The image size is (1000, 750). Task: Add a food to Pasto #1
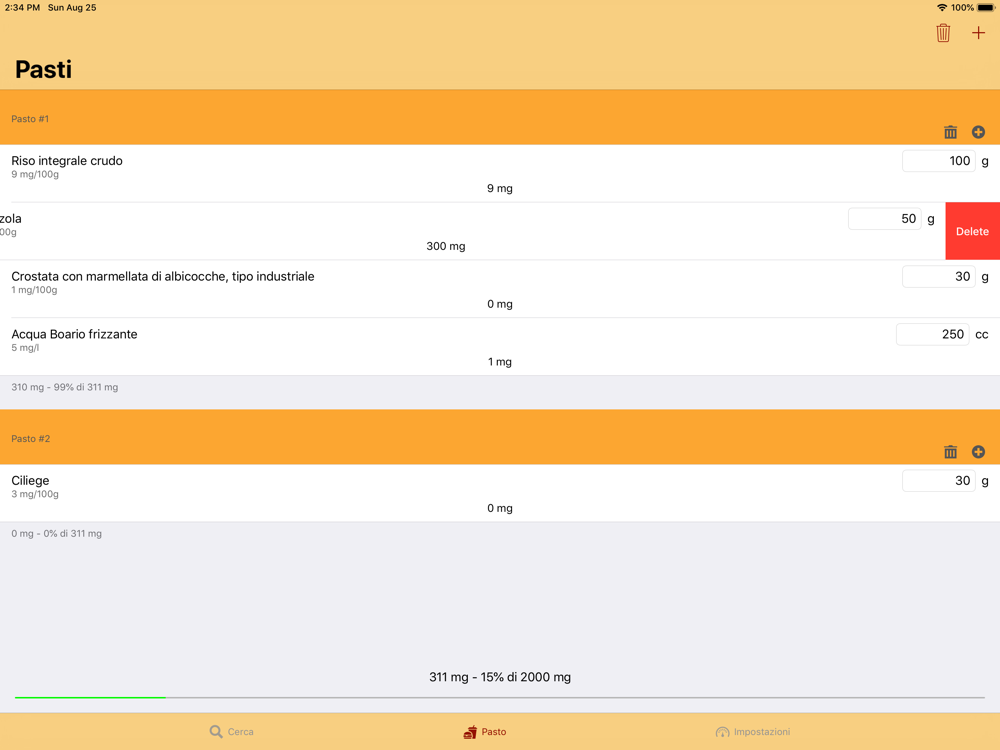click(x=978, y=132)
